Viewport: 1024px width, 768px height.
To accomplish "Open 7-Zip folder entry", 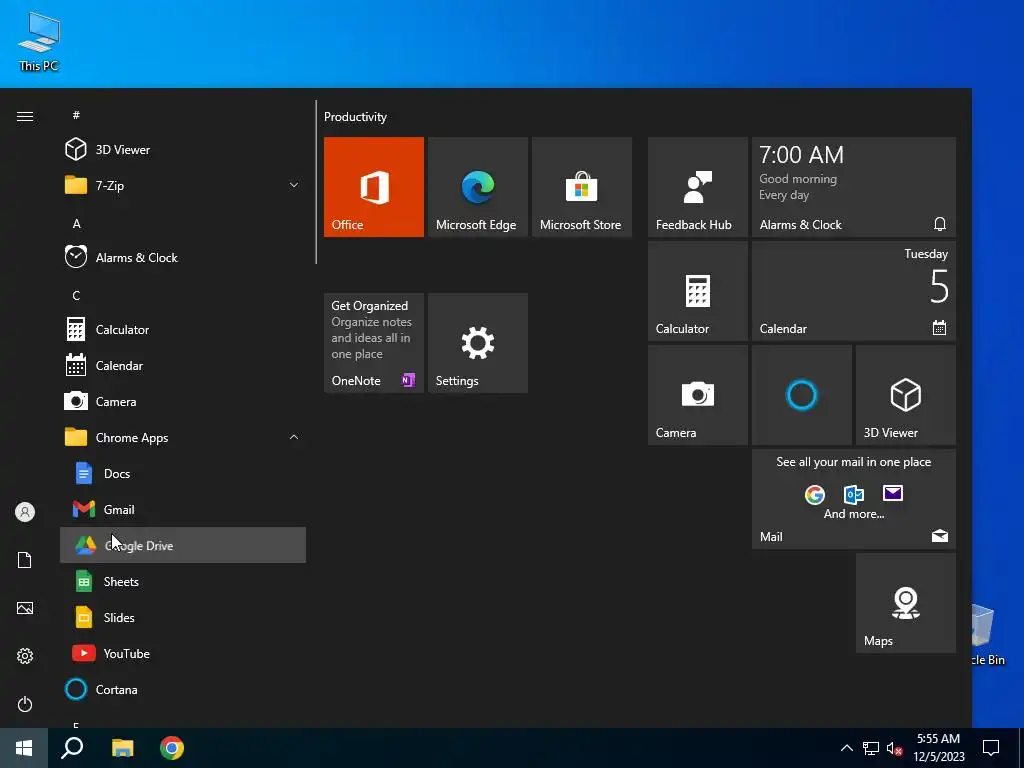I will coord(183,185).
